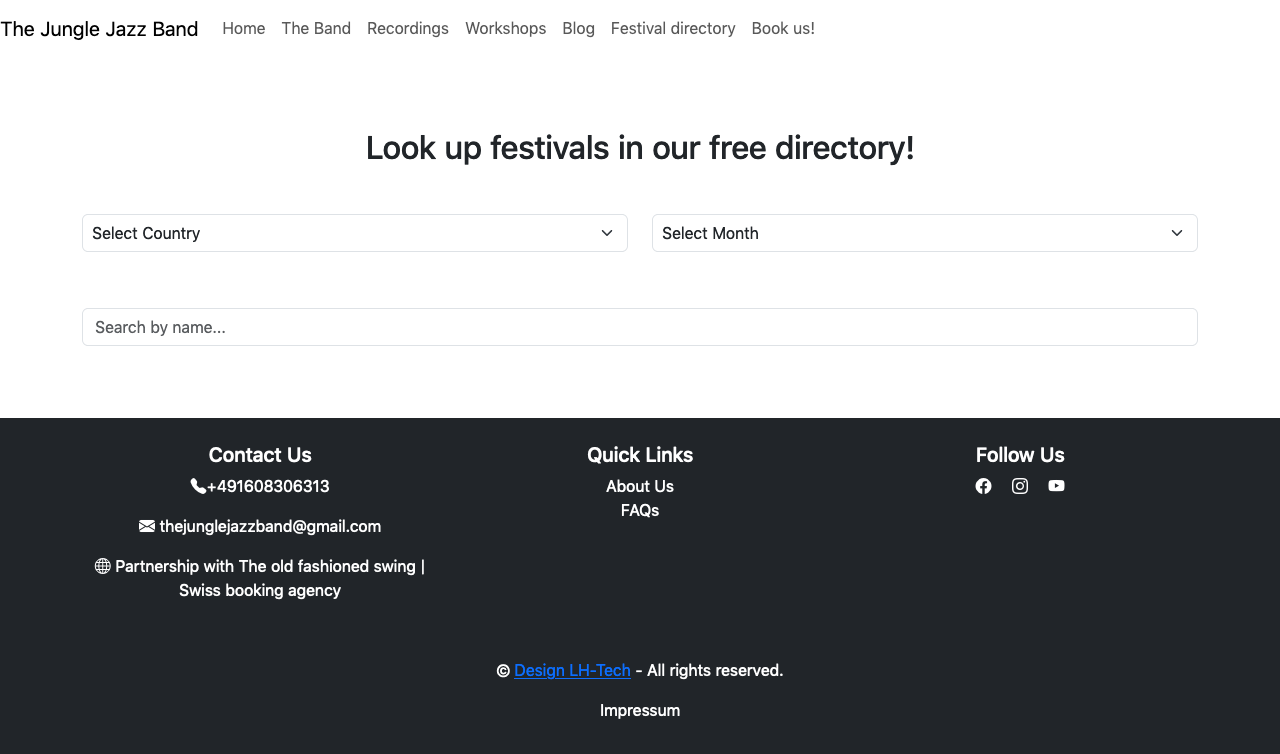Open the Impressum link

(x=640, y=710)
